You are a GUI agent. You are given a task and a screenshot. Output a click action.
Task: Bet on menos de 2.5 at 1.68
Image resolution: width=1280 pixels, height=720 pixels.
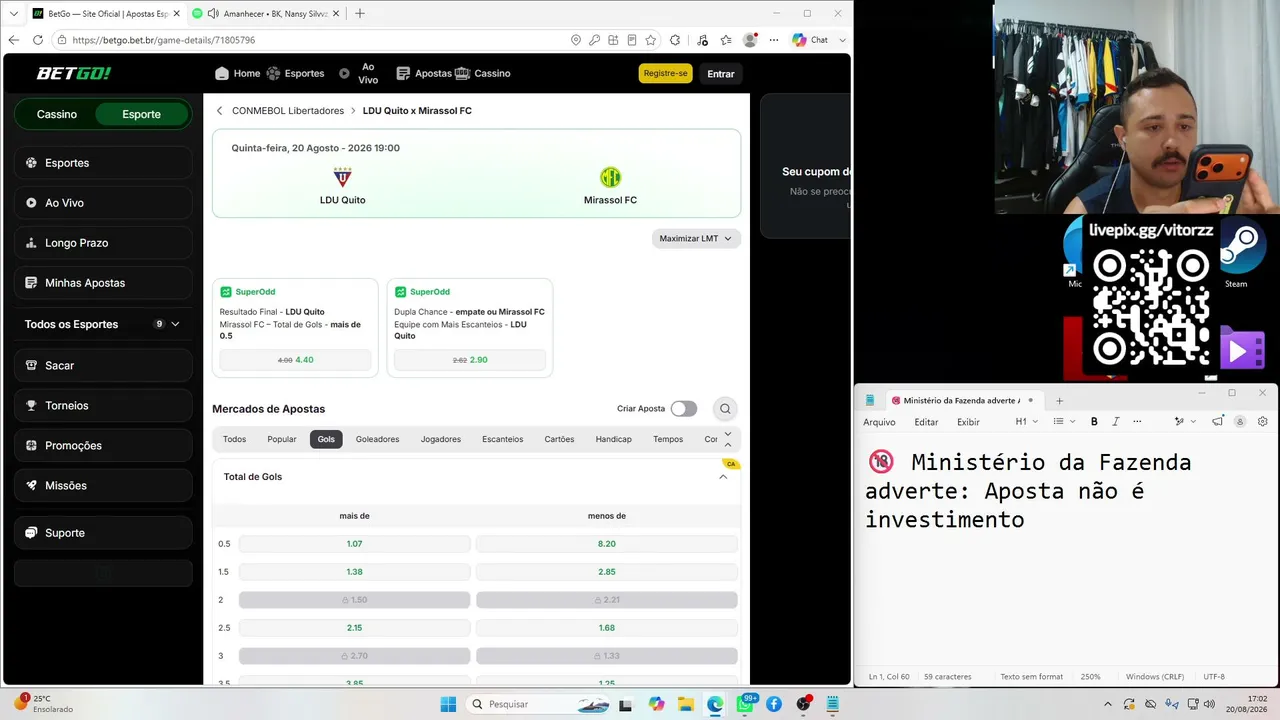606,628
